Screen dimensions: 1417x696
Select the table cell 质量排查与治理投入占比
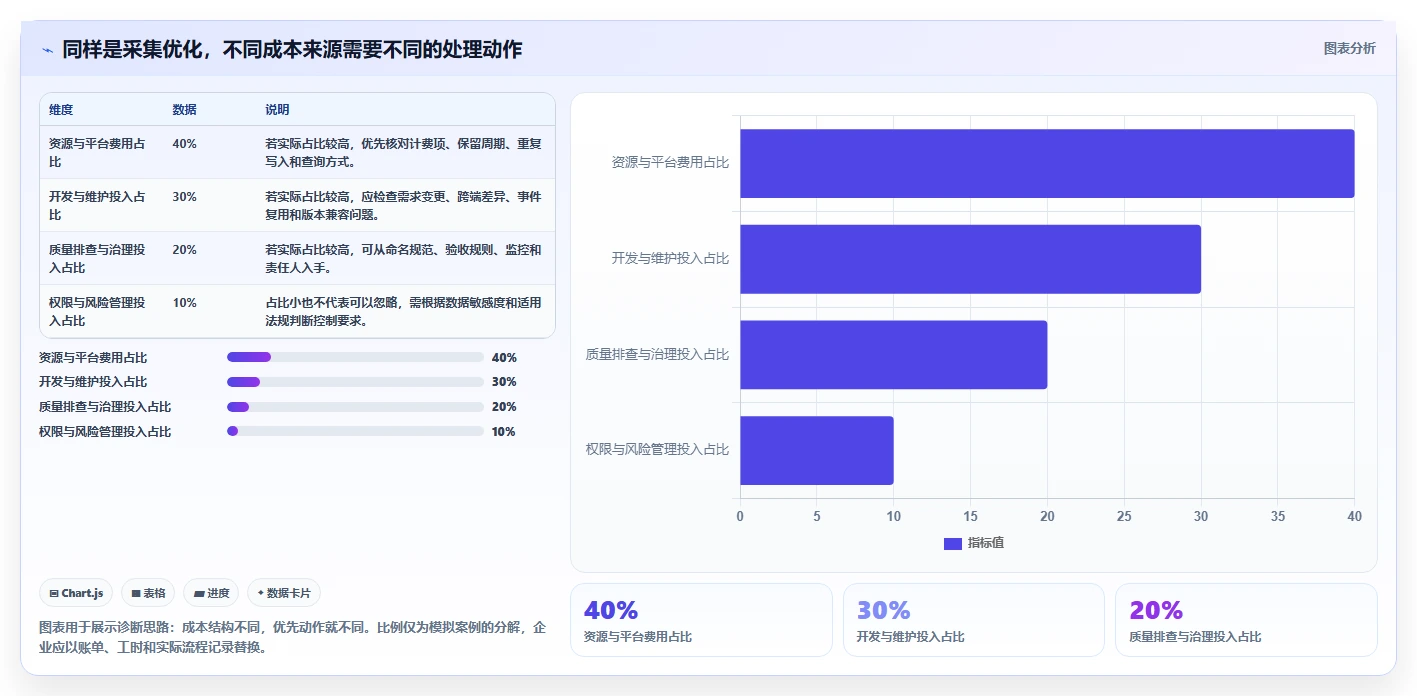pyautogui.click(x=97, y=259)
